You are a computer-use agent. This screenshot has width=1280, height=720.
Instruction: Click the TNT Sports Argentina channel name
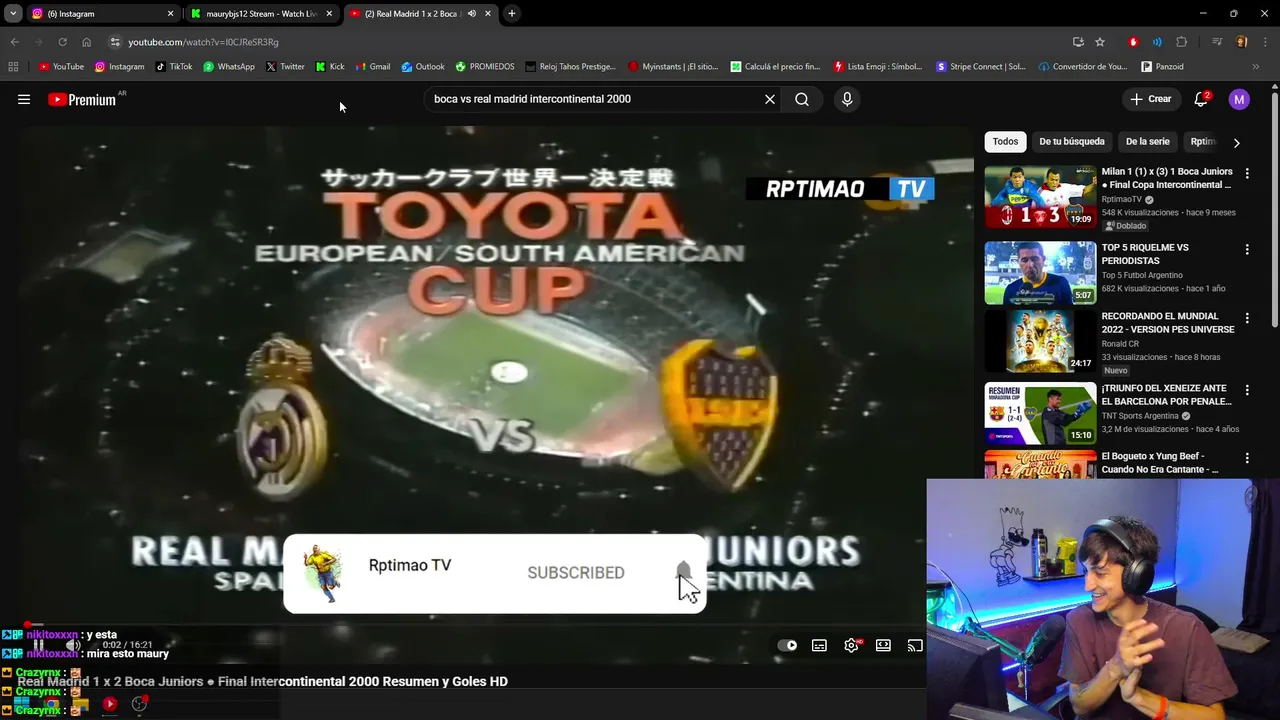(x=1140, y=416)
